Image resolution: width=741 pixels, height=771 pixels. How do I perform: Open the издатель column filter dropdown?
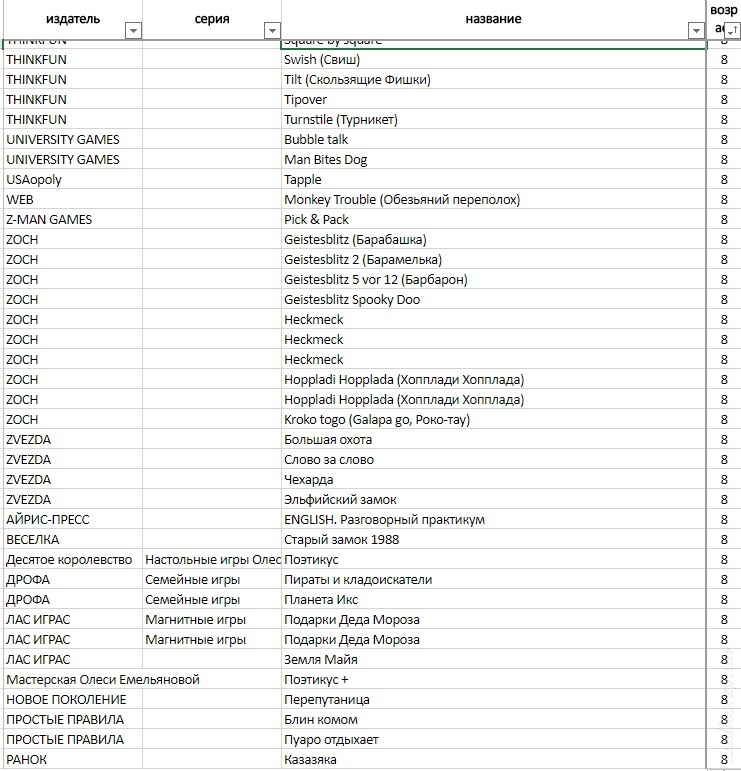point(133,31)
